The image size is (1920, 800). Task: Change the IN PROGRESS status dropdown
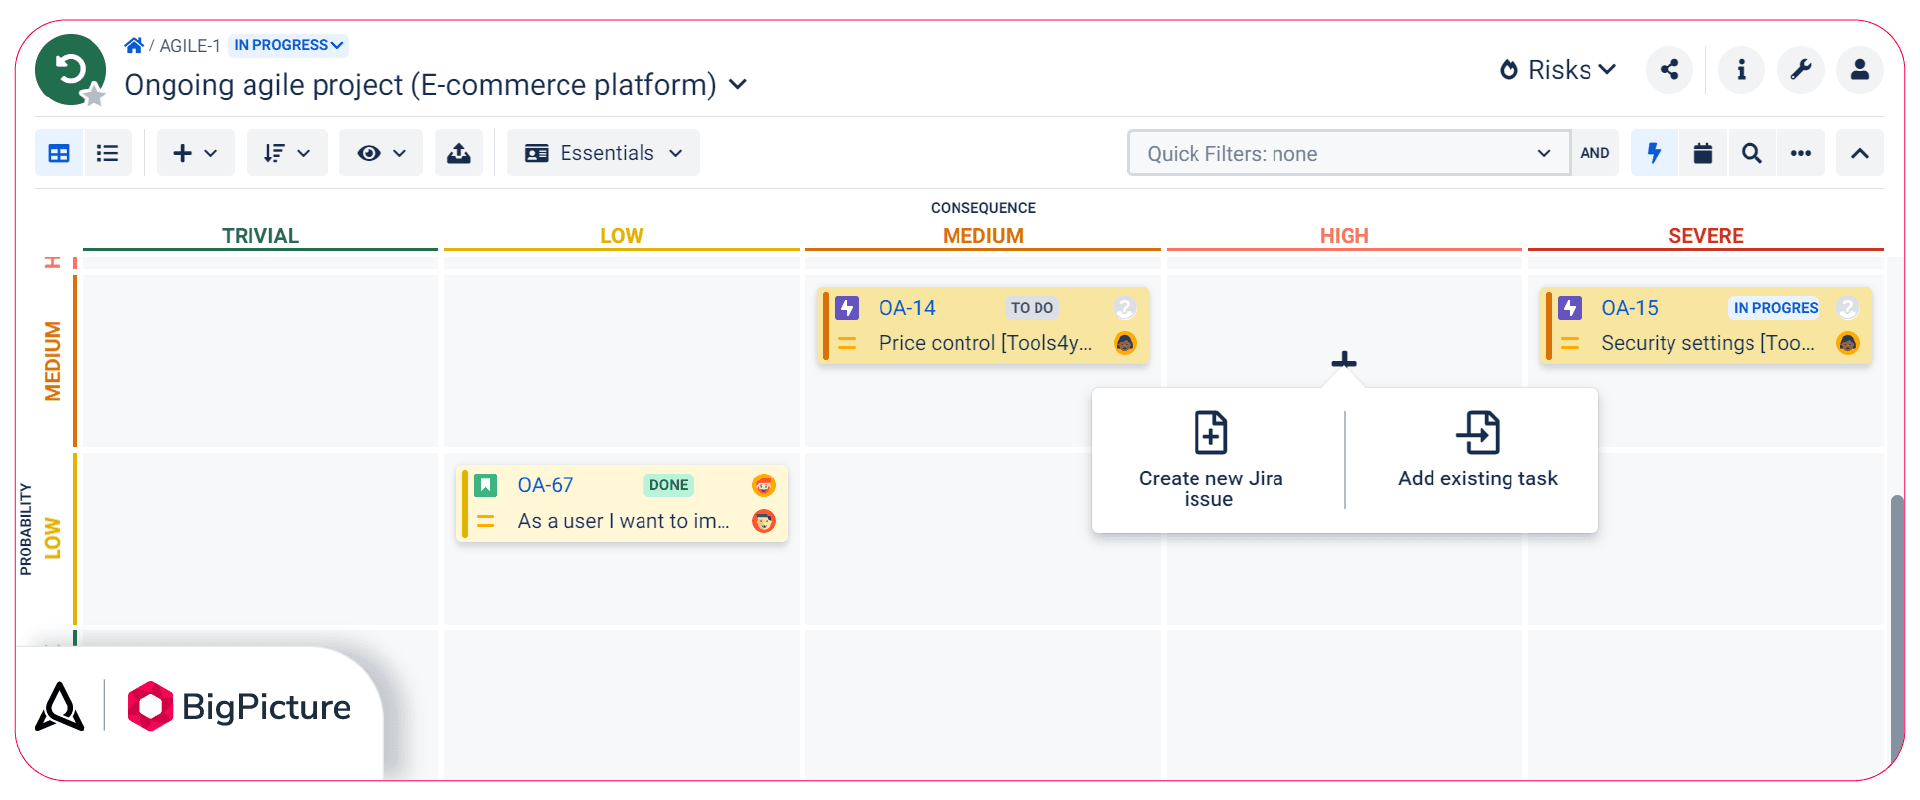click(x=288, y=45)
